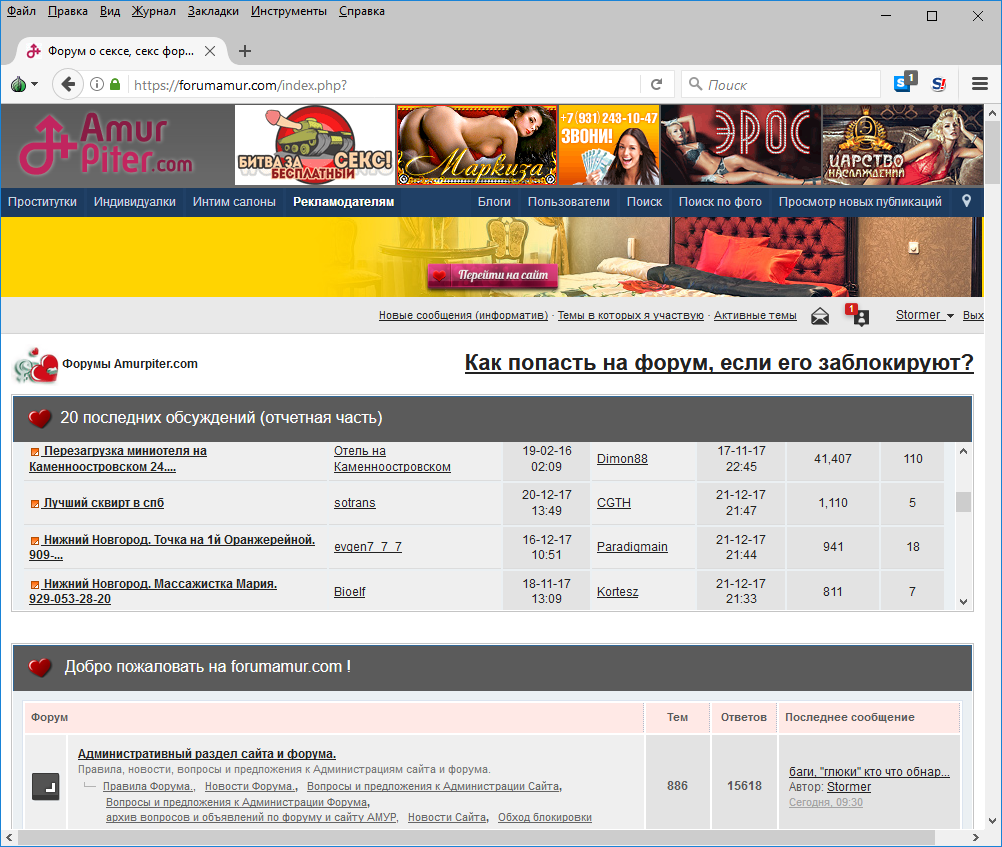Open the notifications icon with red badge
Image resolution: width=1002 pixels, height=847 pixels.
[x=859, y=316]
